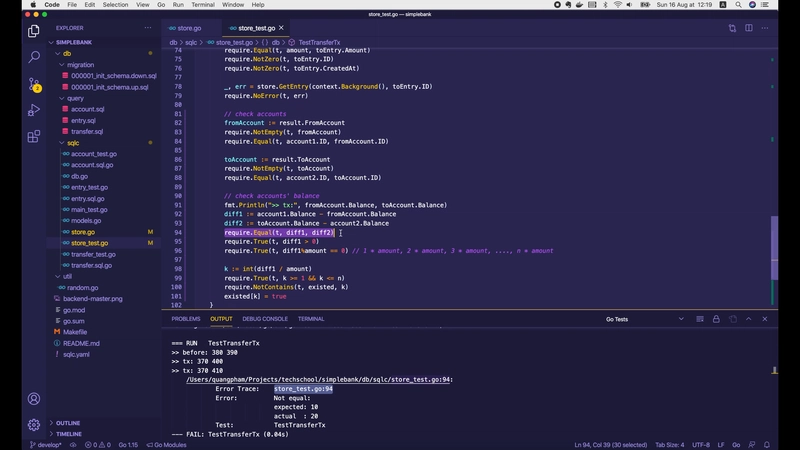800x450 pixels.
Task: Click the store_test.go:94 error trace link
Action: [303, 389]
